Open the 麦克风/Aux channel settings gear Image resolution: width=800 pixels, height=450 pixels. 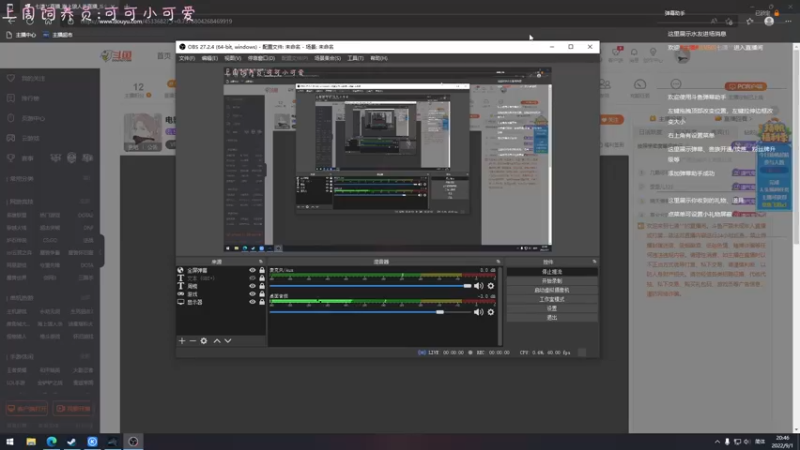[491, 286]
